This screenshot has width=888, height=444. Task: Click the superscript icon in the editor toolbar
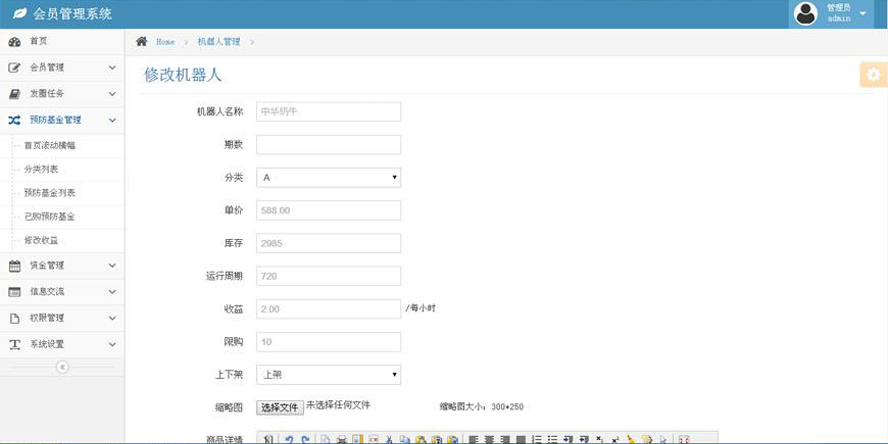pyautogui.click(x=615, y=439)
